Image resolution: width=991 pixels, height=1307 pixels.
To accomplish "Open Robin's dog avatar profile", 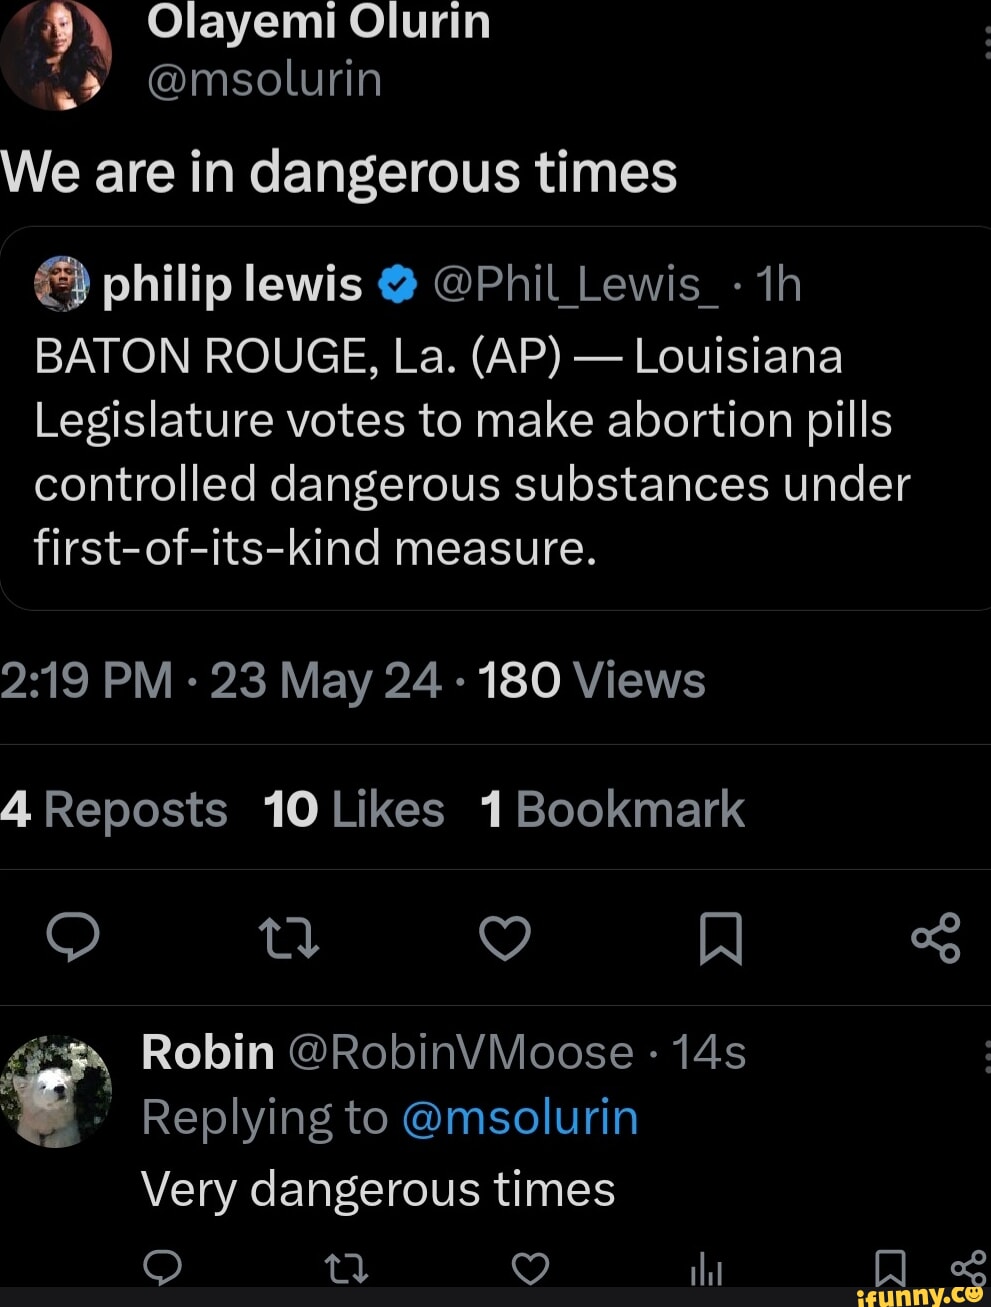I will pos(56,1091).
